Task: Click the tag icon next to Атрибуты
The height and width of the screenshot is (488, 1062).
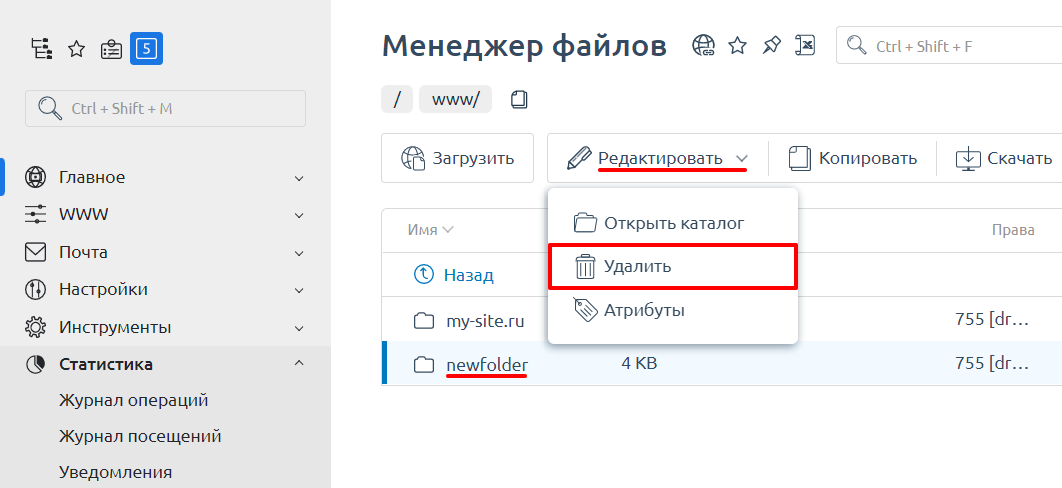Action: pyautogui.click(x=585, y=310)
